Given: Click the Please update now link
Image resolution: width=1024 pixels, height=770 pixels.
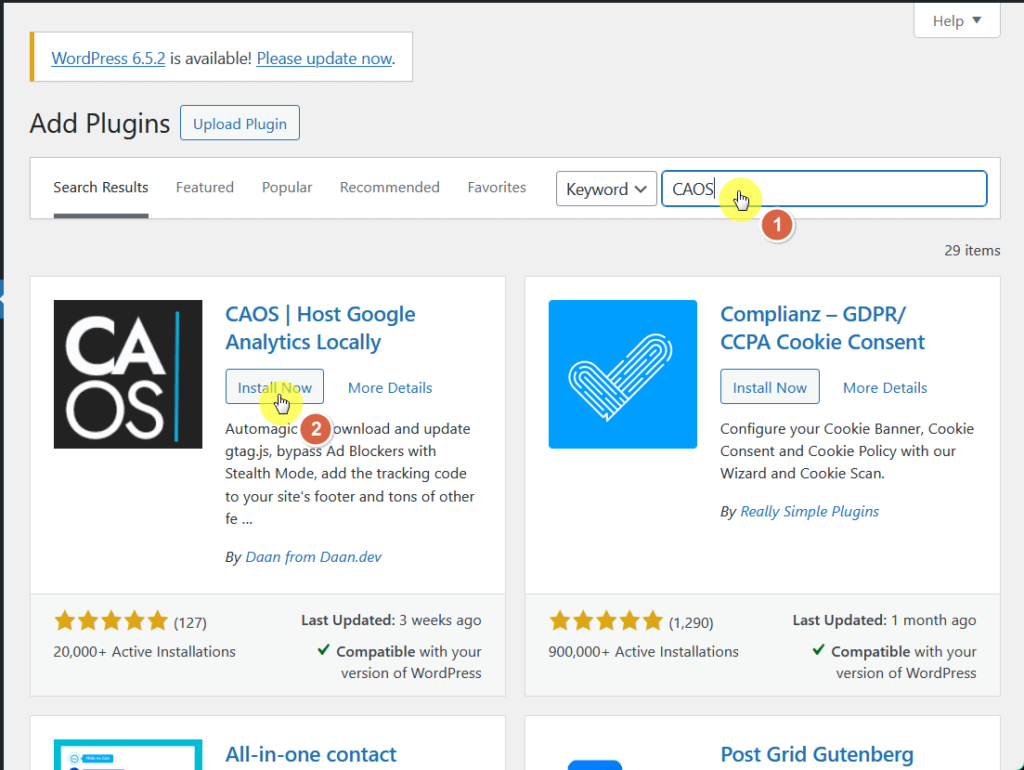Looking at the screenshot, I should (324, 58).
